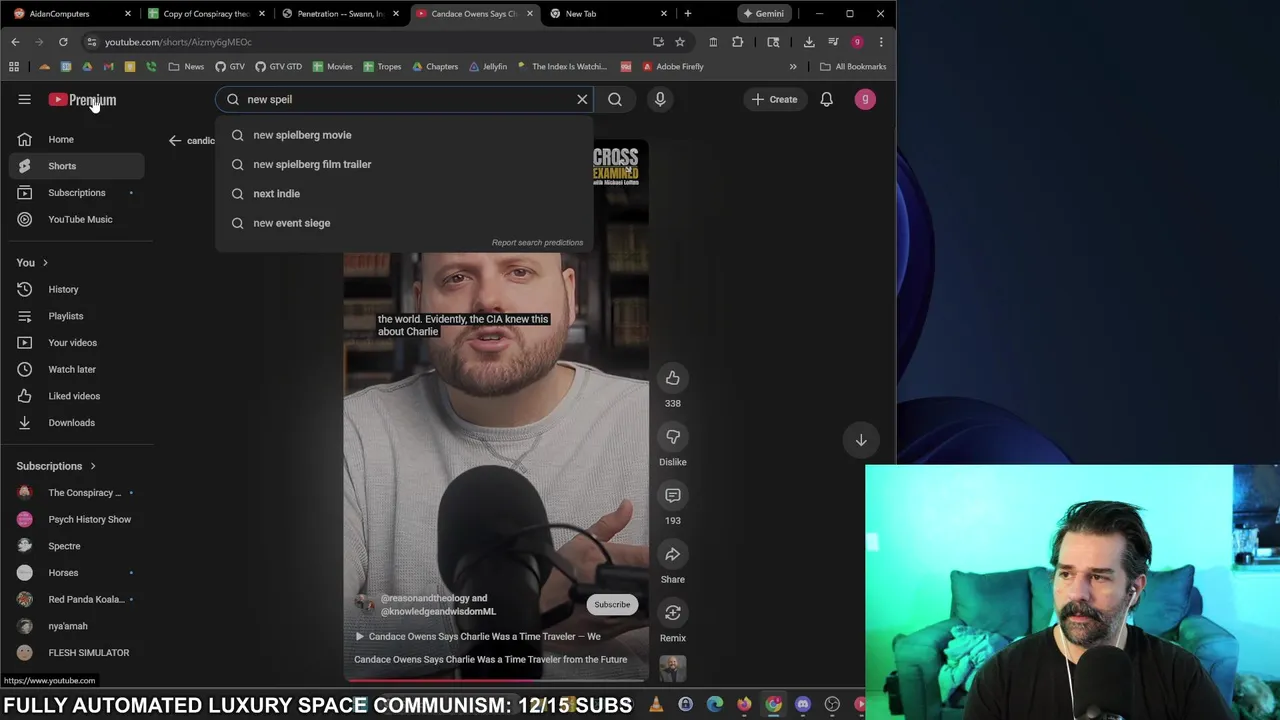The image size is (1280, 720).
Task: Bookmark this page with star
Action: coord(680,42)
